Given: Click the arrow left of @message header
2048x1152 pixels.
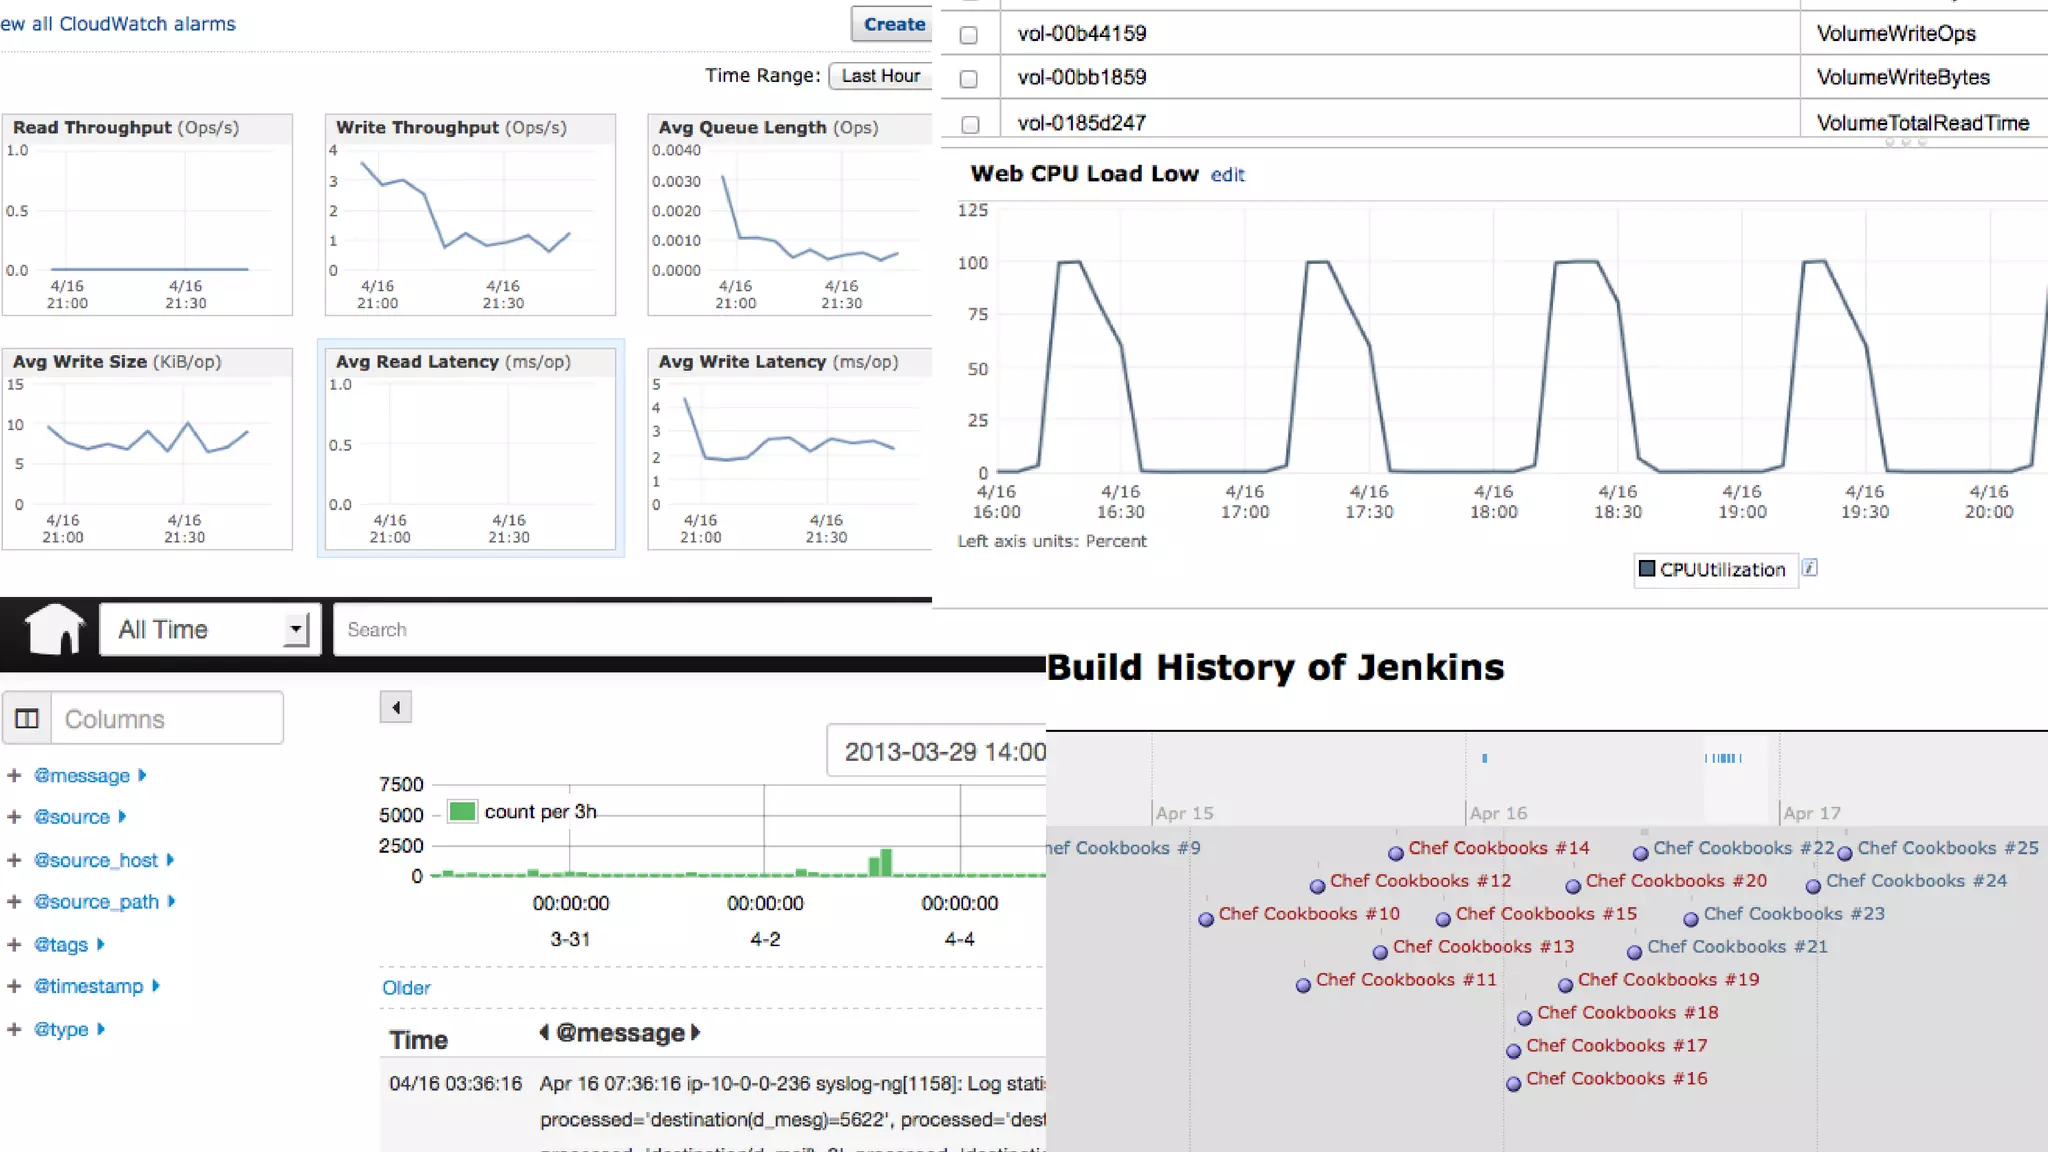Looking at the screenshot, I should pyautogui.click(x=544, y=1032).
